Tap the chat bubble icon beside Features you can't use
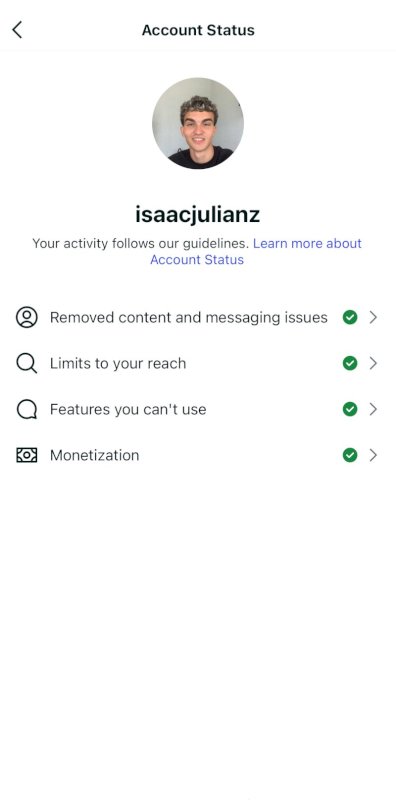The width and height of the screenshot is (396, 800). [x=27, y=409]
